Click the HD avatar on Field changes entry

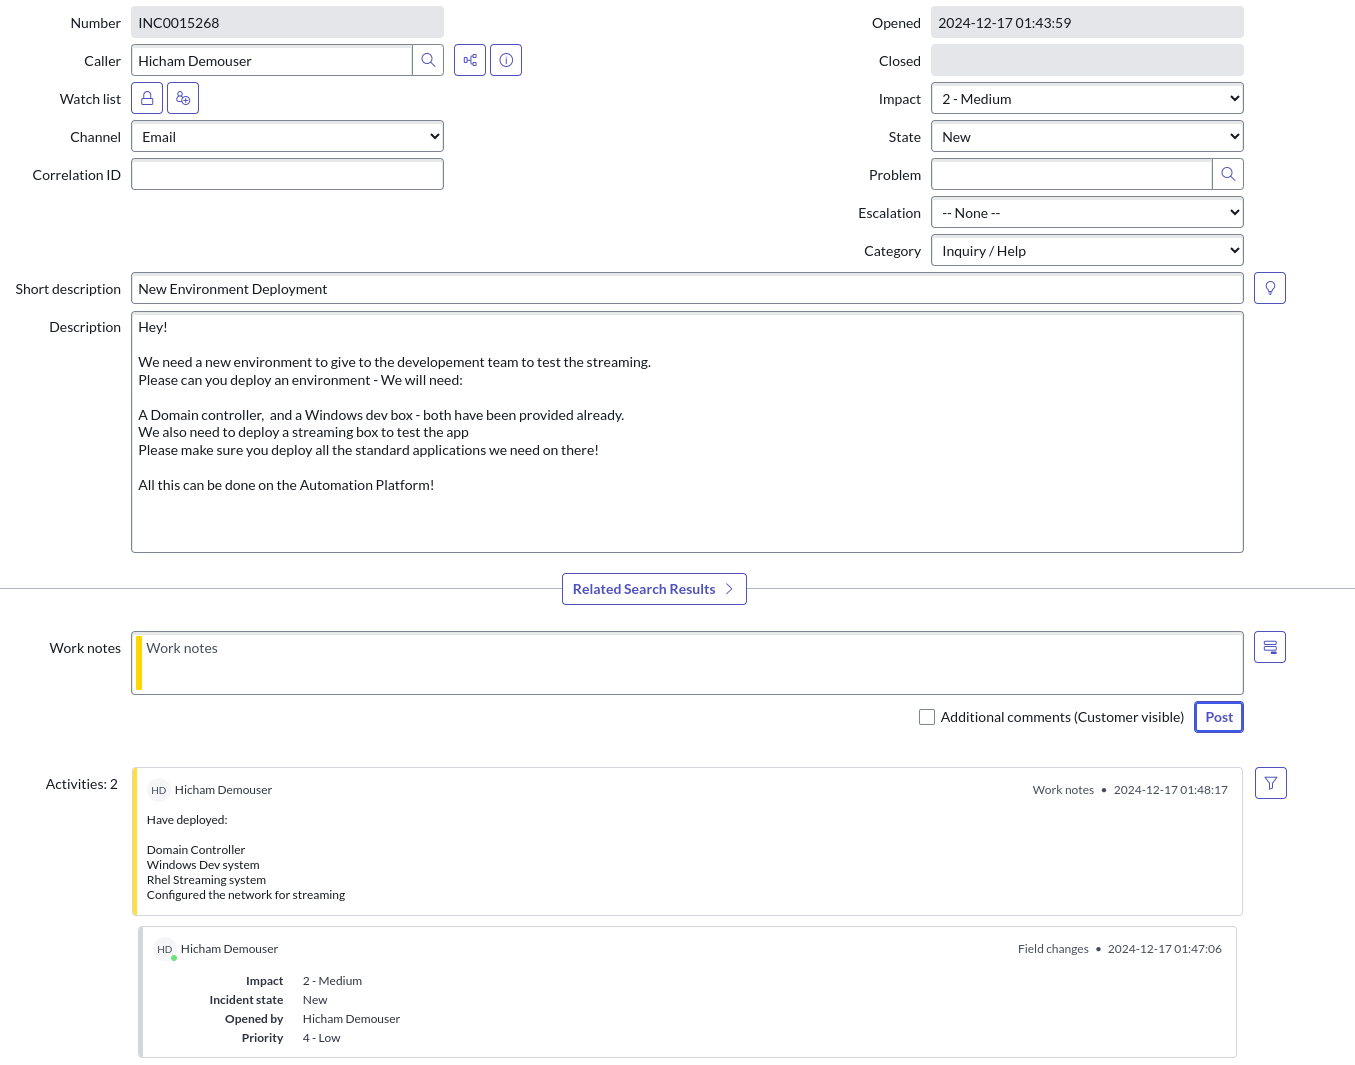click(x=165, y=949)
